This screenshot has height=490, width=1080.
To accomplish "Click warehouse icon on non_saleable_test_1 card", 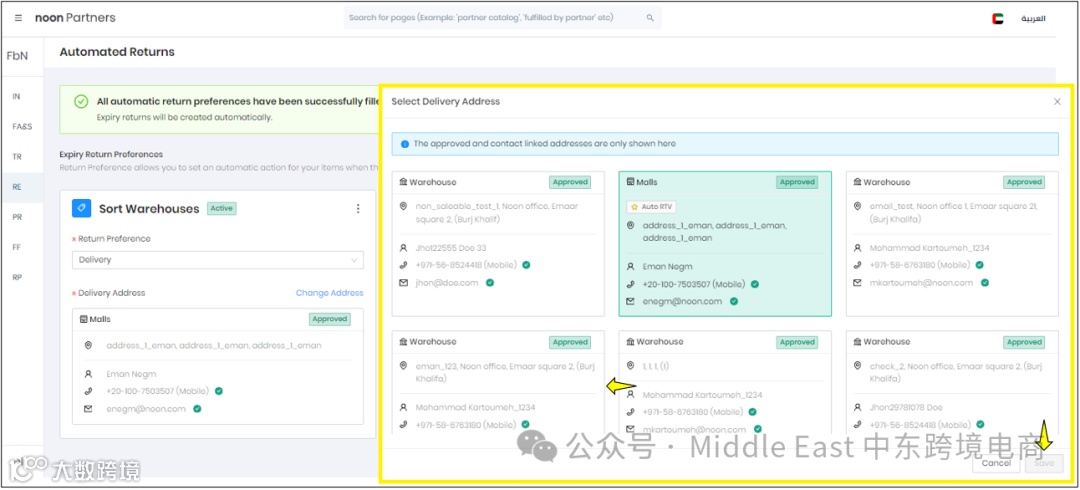I will (x=403, y=182).
